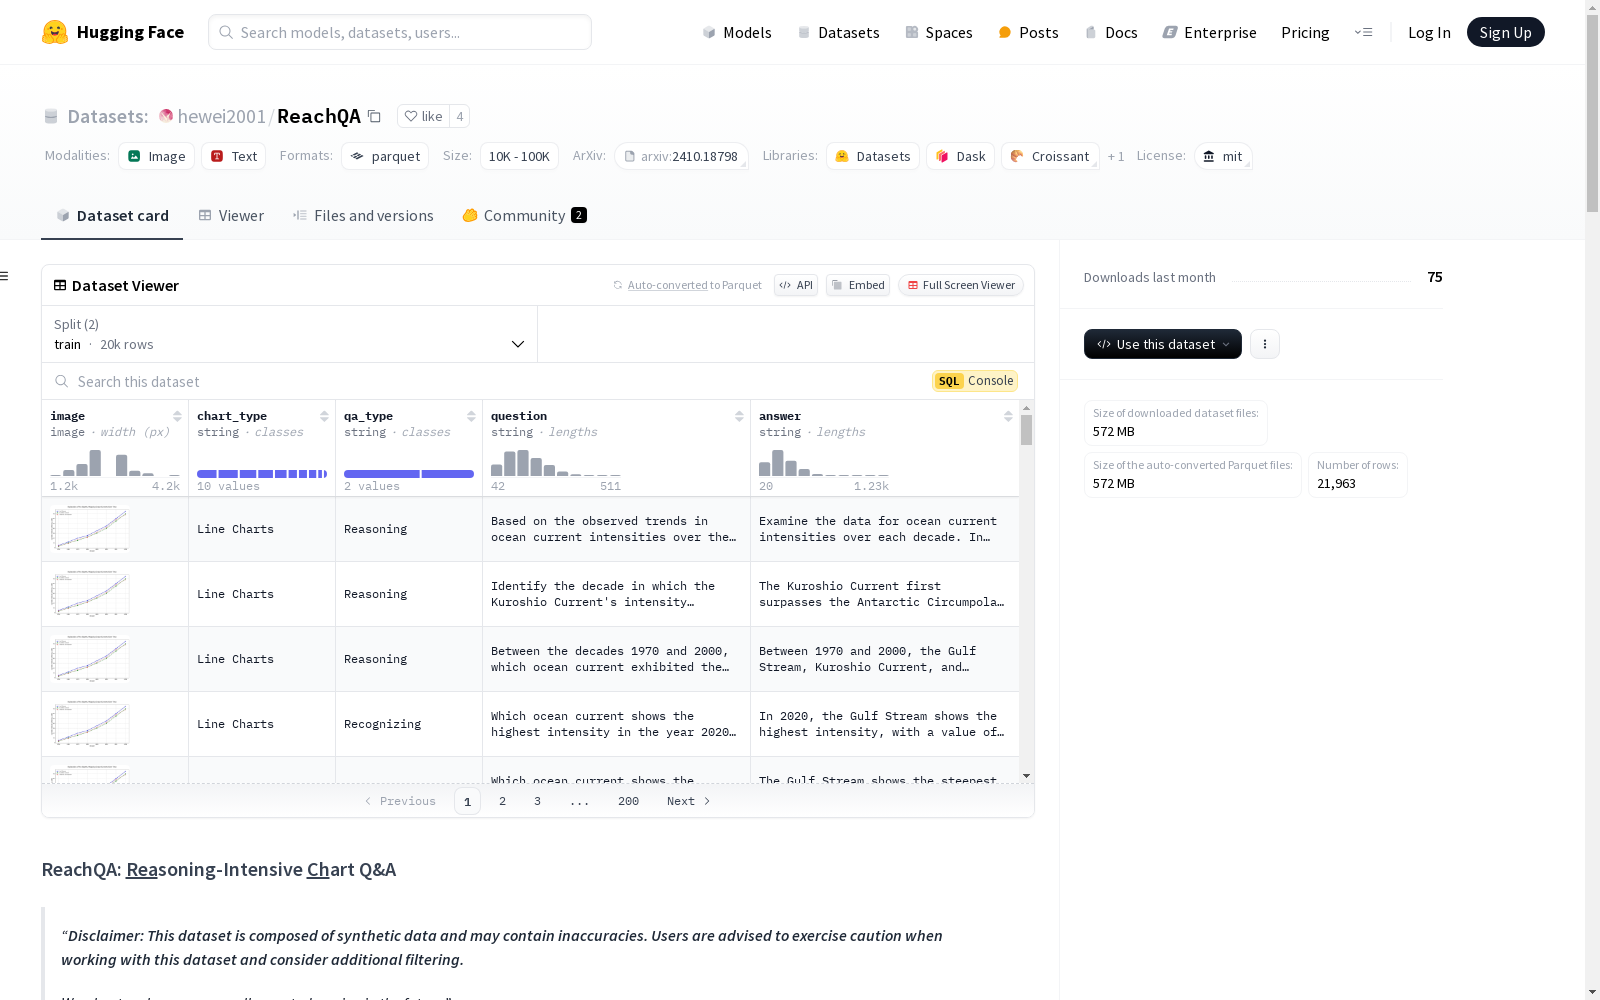Open Full Screen Viewer
The image size is (1600, 1000).
point(961,285)
